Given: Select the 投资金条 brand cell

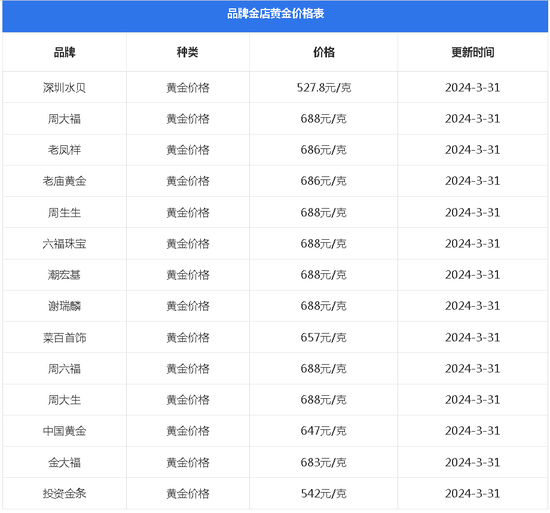Looking at the screenshot, I should point(65,494).
